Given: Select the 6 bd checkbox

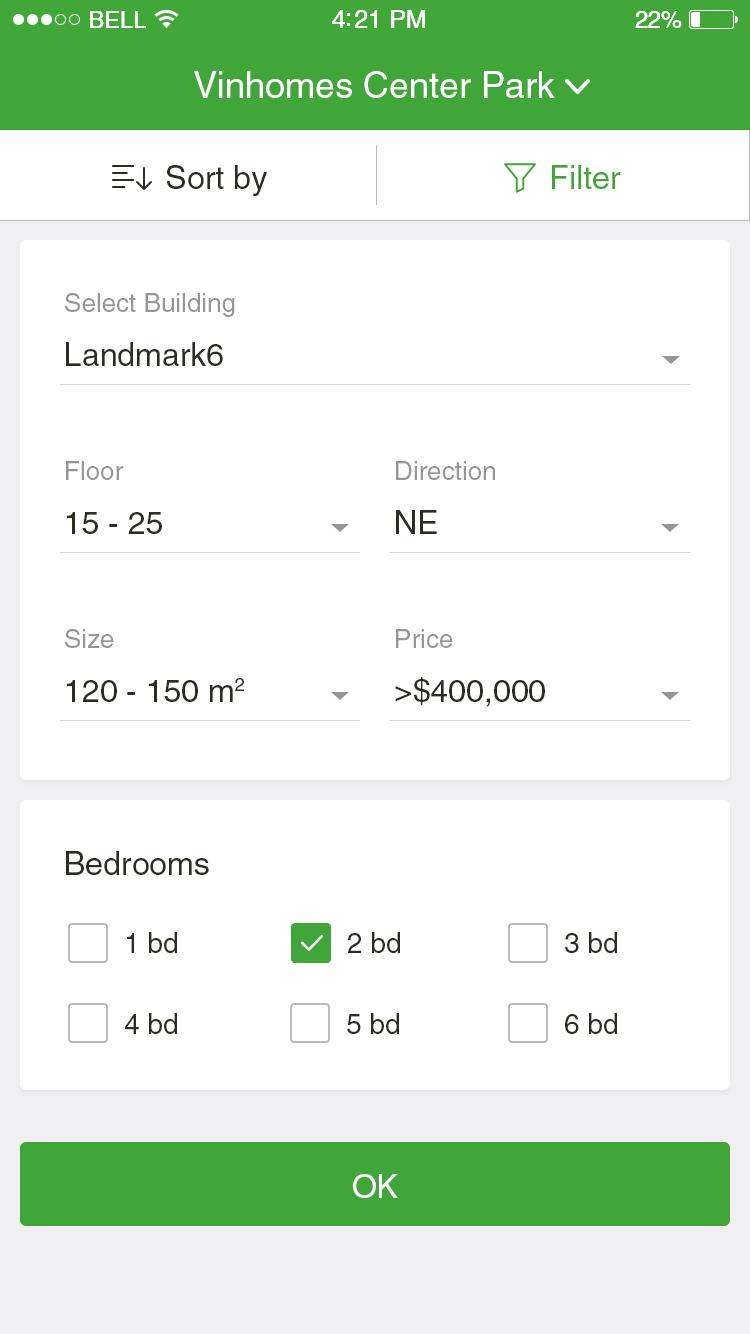Looking at the screenshot, I should click(x=528, y=1024).
